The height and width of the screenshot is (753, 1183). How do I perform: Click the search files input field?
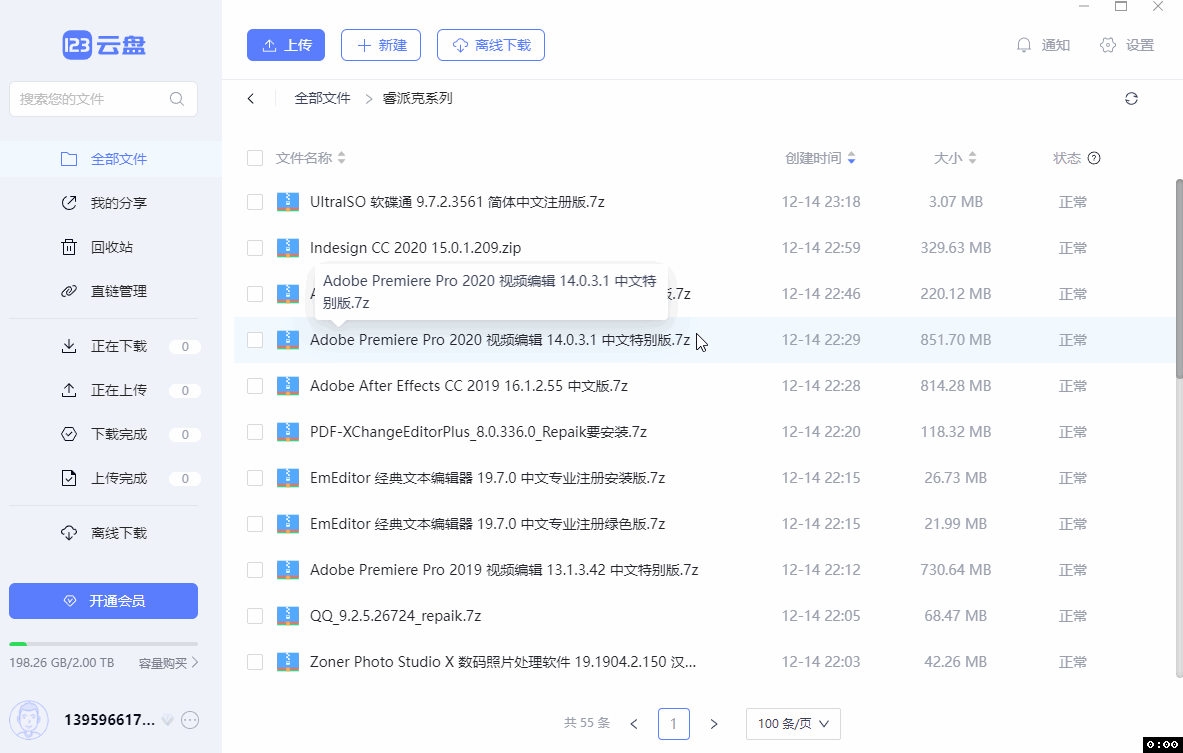(103, 99)
